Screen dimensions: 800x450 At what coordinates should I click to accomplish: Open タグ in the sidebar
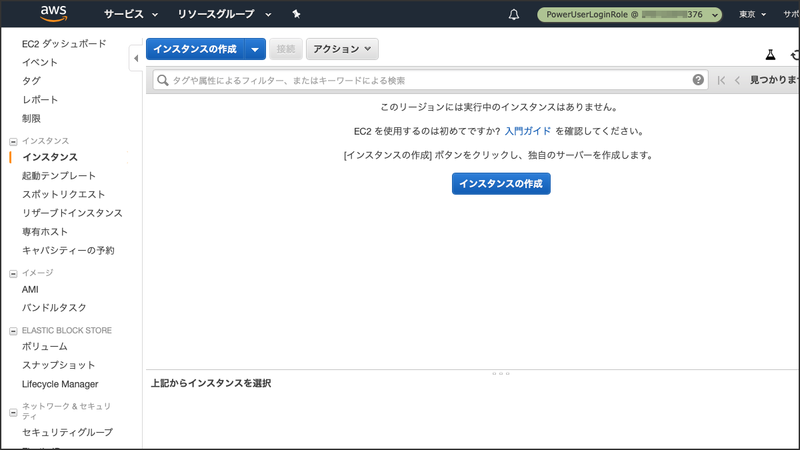click(31, 81)
